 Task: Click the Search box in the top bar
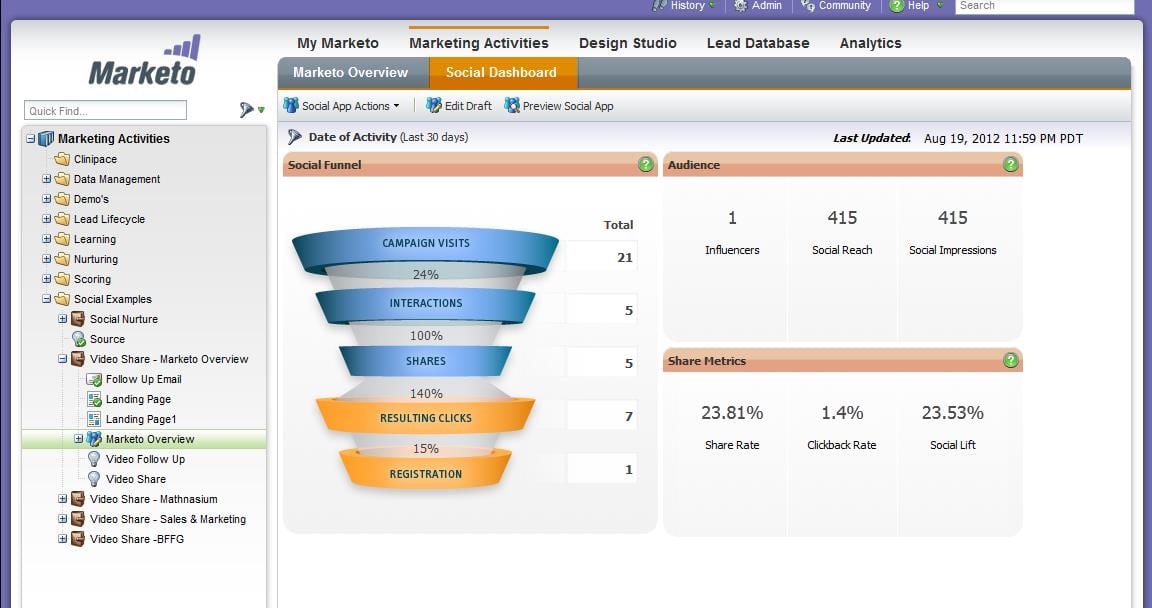(1044, 6)
